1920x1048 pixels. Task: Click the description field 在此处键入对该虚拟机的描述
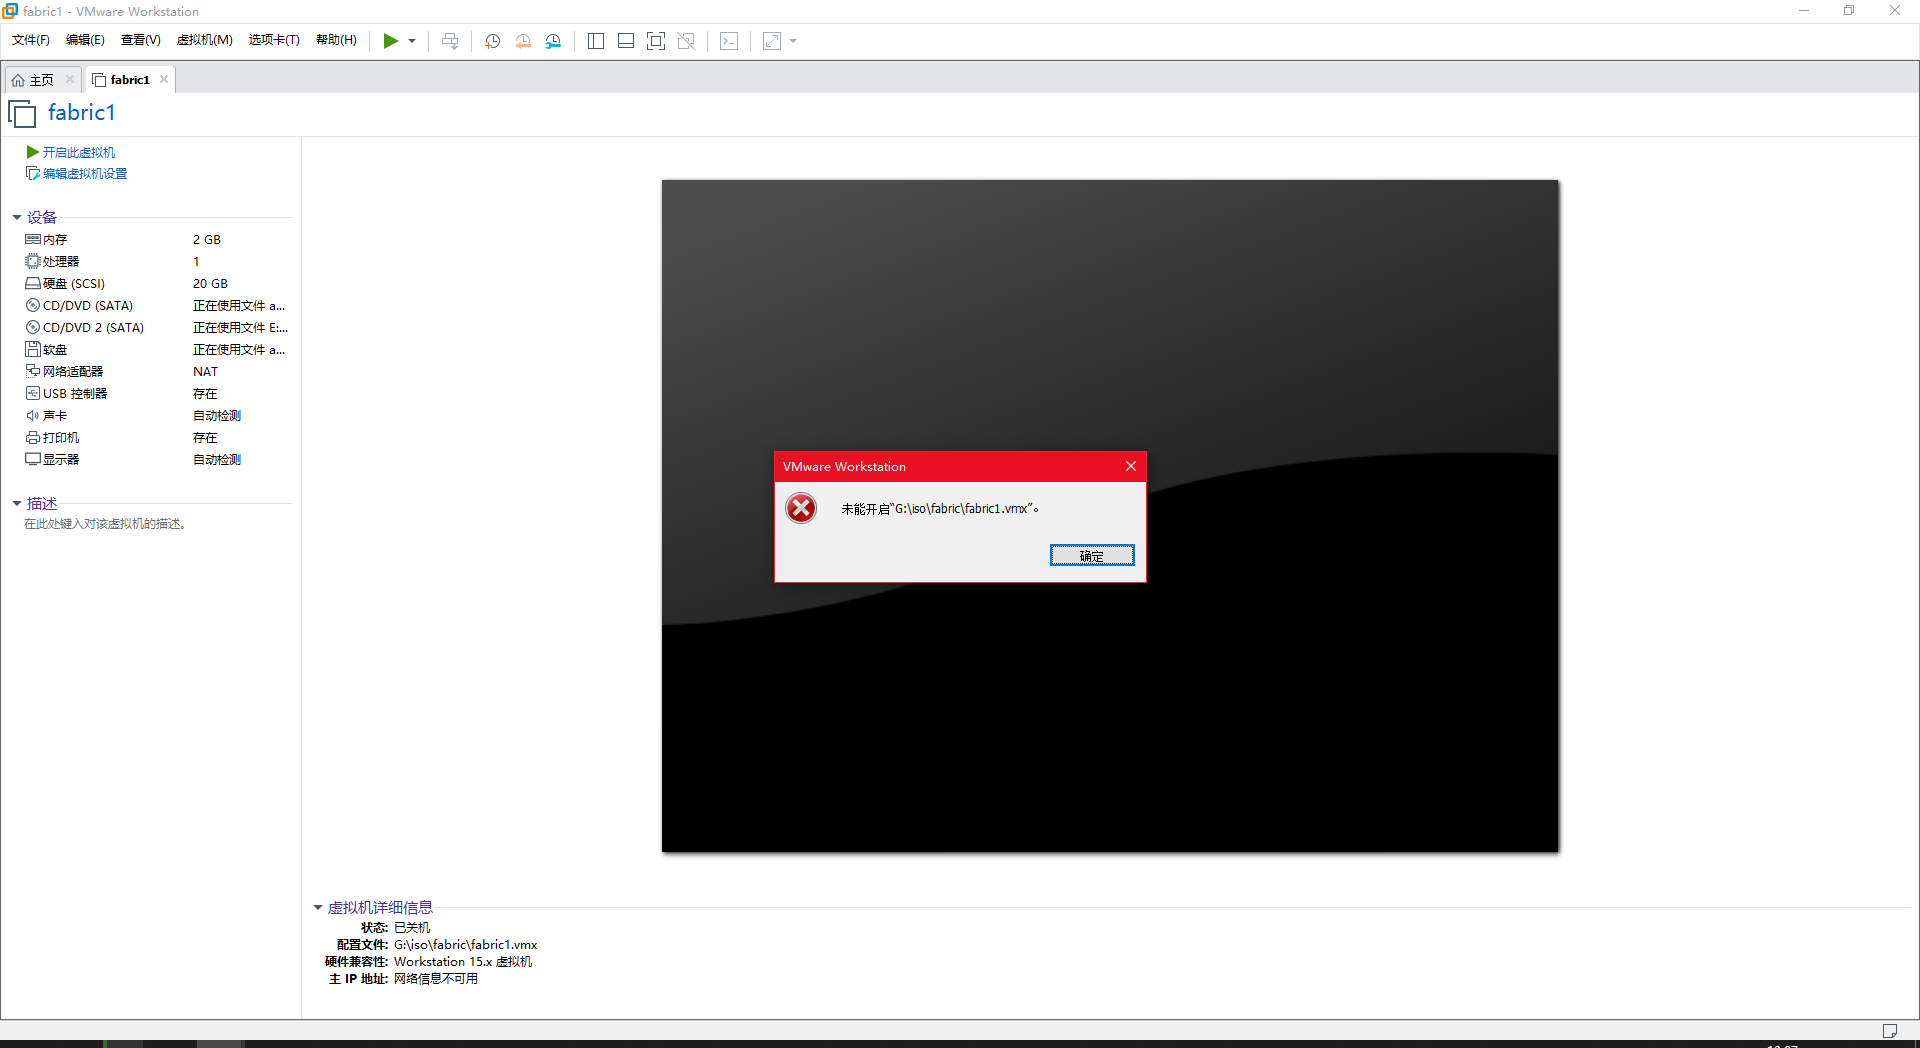pyautogui.click(x=105, y=524)
